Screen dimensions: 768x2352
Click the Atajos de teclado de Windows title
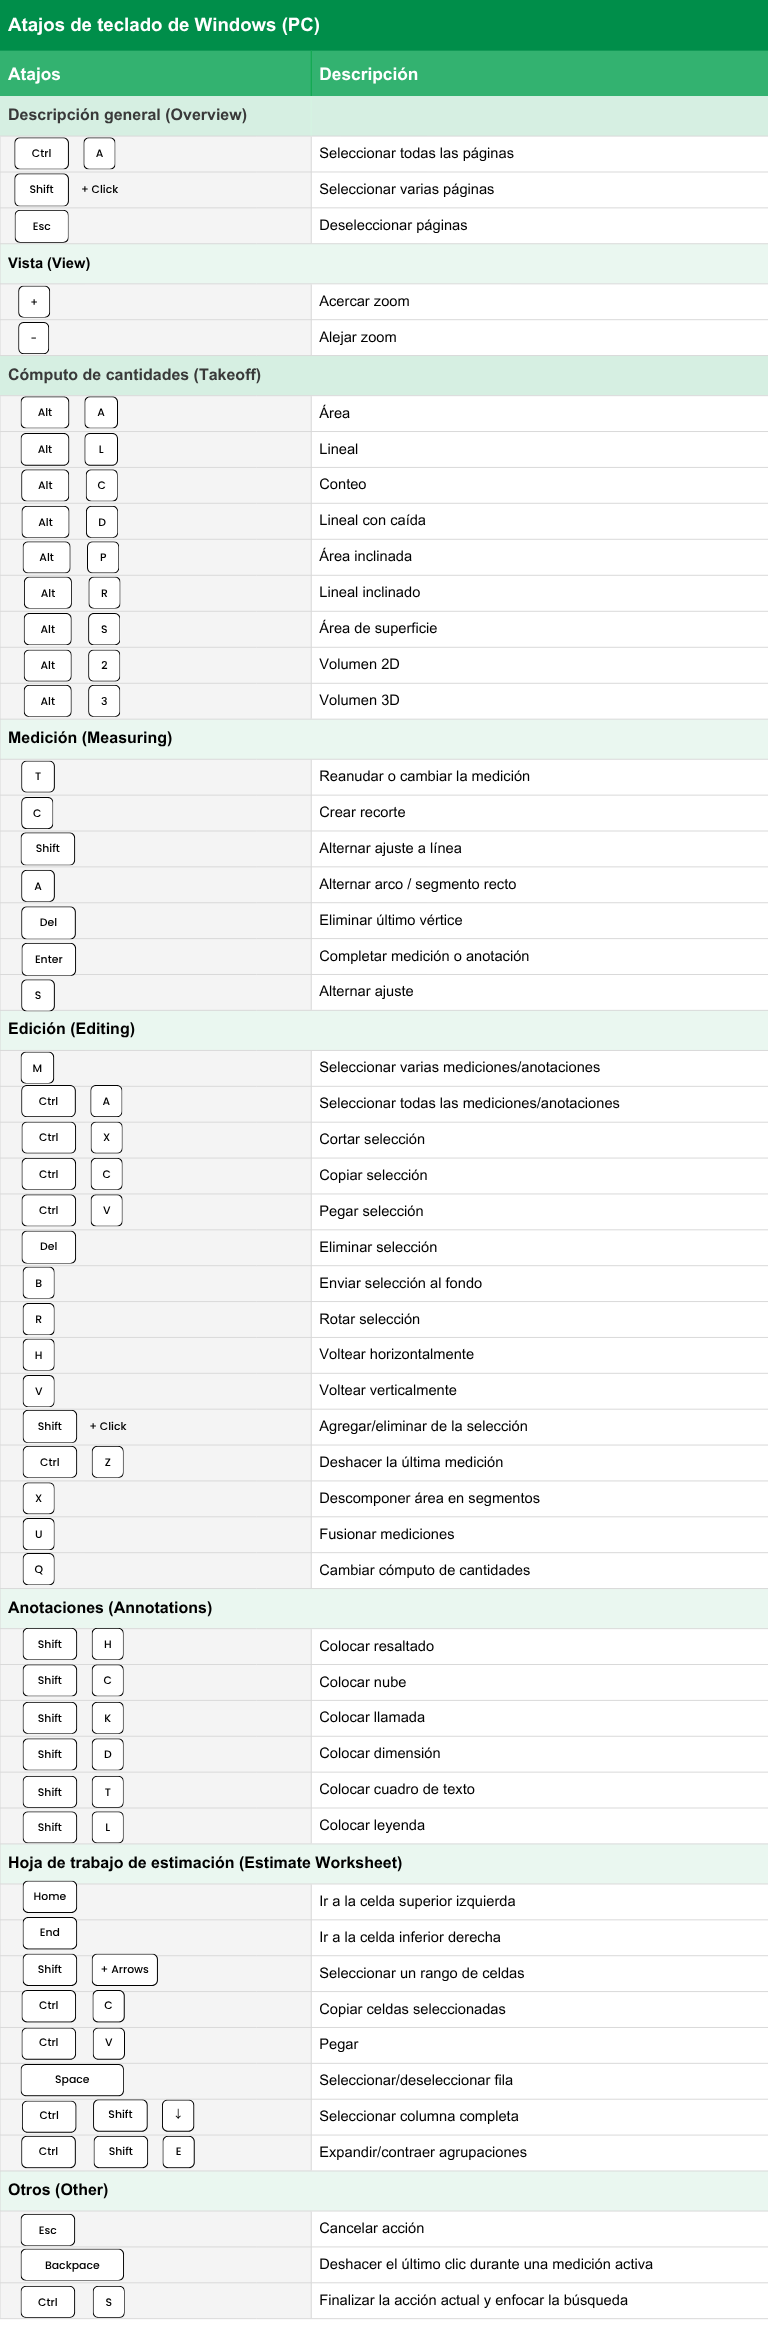[164, 25]
